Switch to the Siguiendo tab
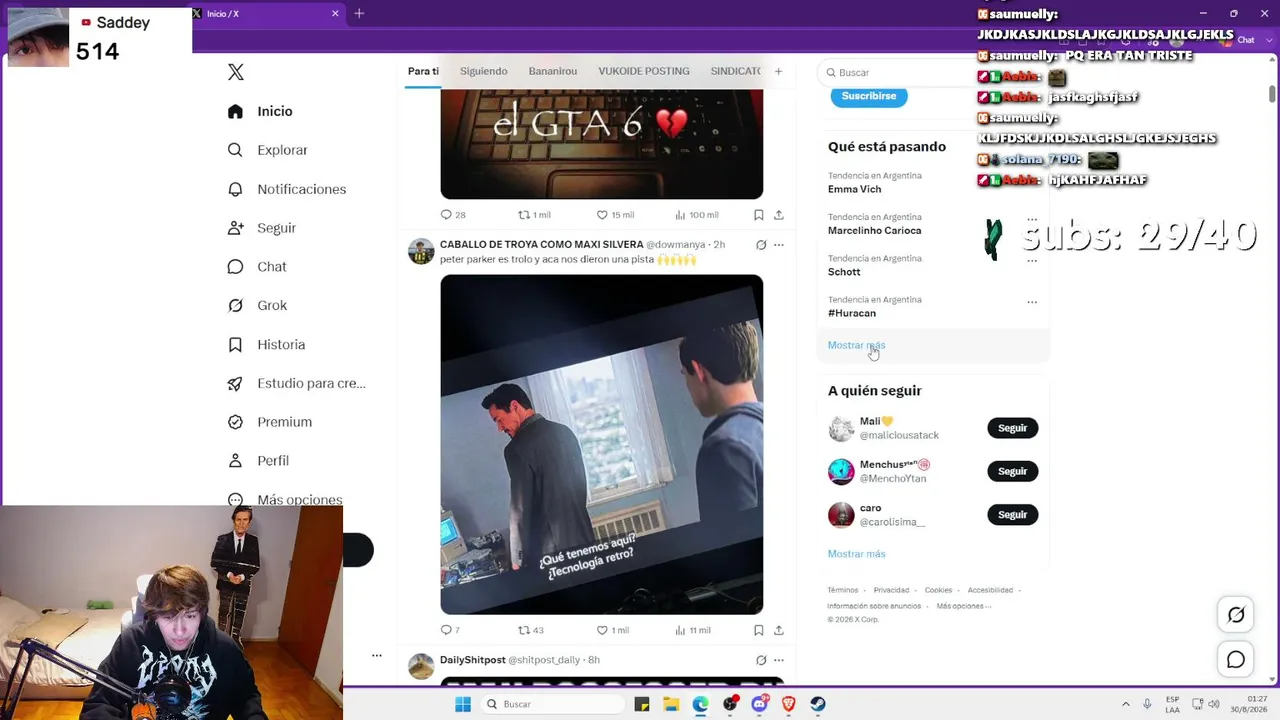1280x720 pixels. coord(484,71)
